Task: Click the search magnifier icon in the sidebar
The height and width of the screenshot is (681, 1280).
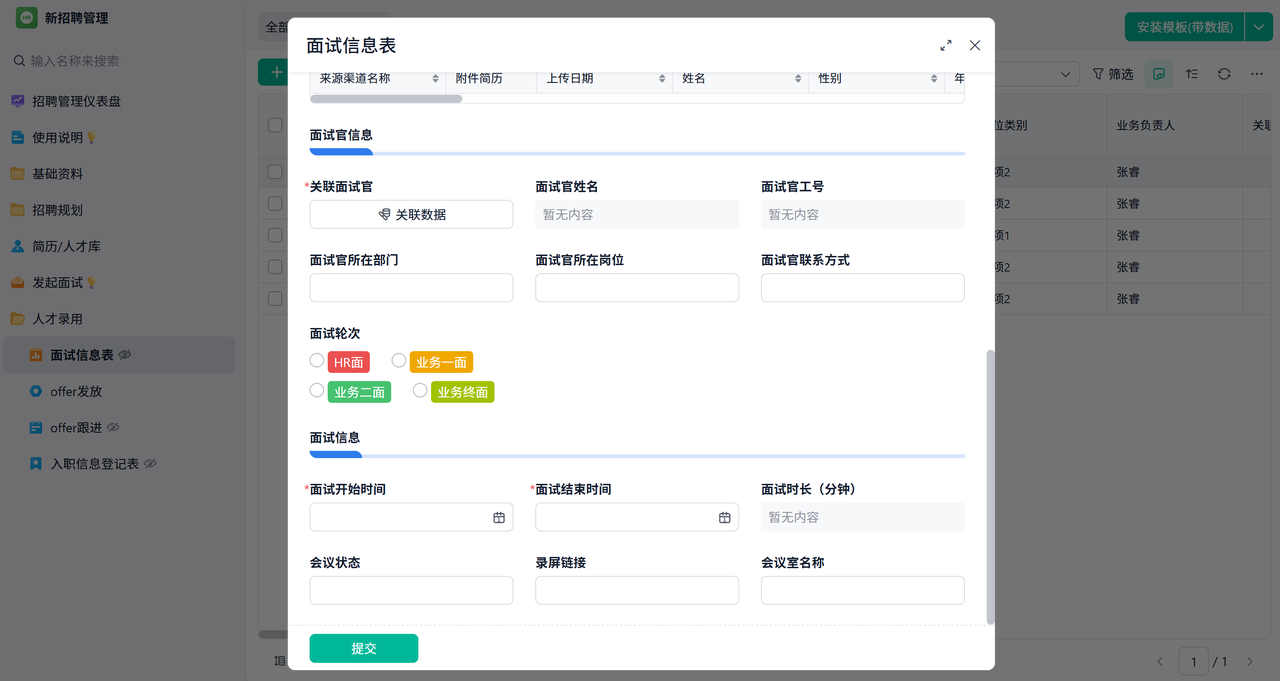Action: [x=19, y=61]
